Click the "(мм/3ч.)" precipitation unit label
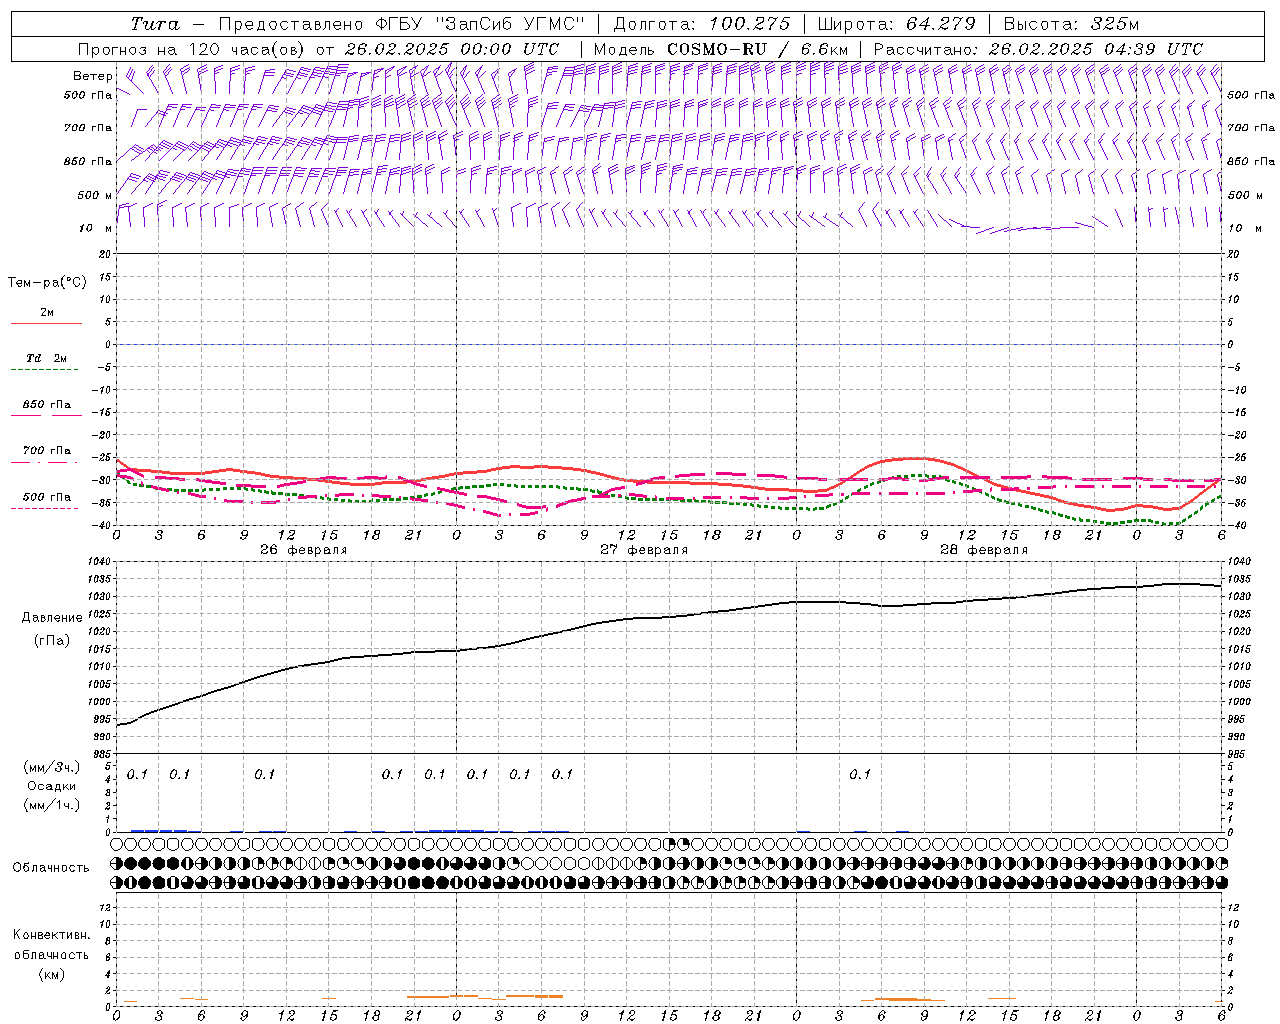Image resolution: width=1280 pixels, height=1024 pixels. (52, 768)
